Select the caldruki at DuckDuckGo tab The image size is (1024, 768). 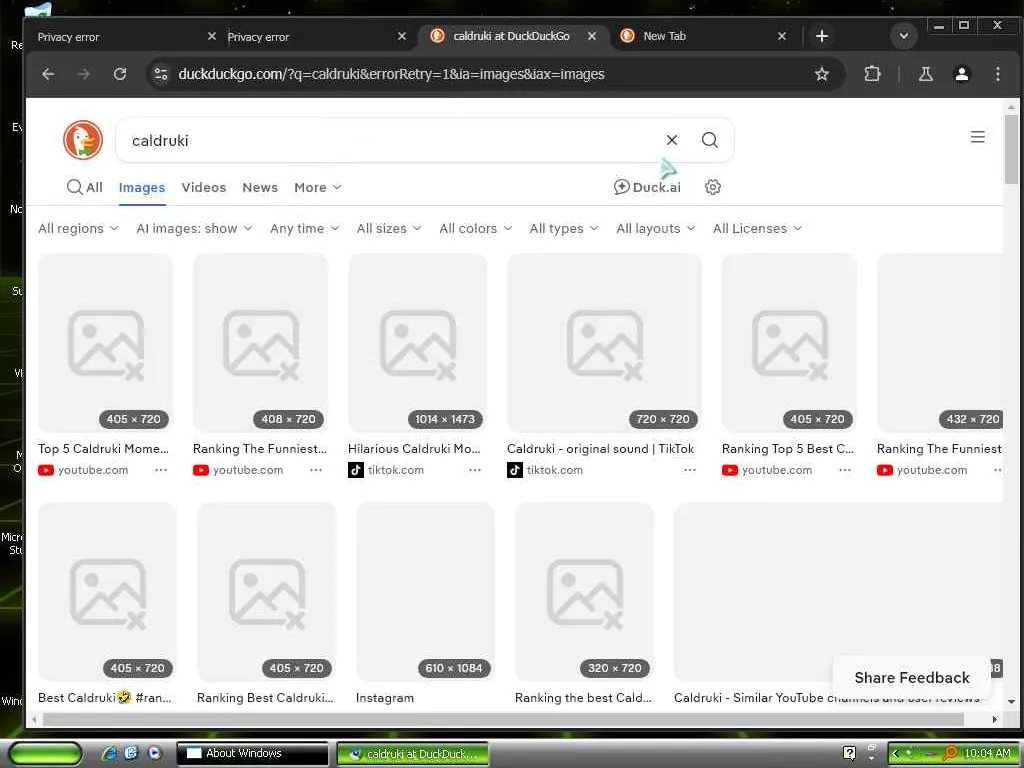click(x=513, y=36)
